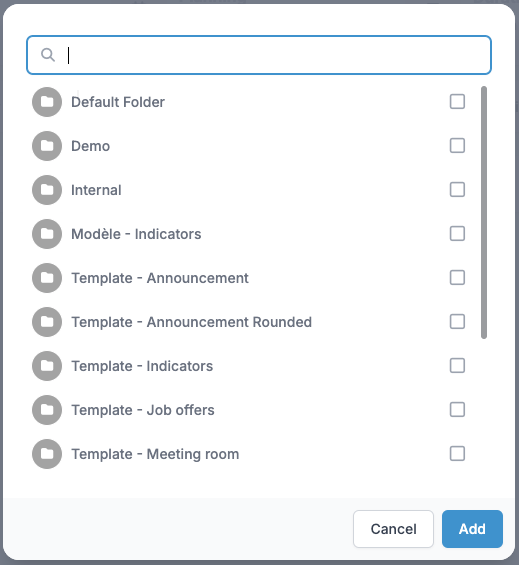Viewport: 519px width, 565px height.
Task: Check the Default Folder checkbox
Action: (457, 102)
